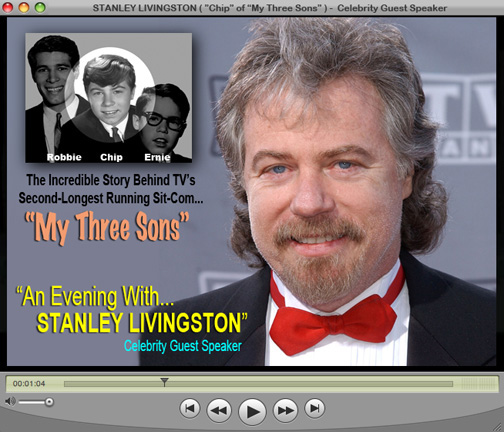Close the window with the red button
Screen dimensions: 504x432
click(8, 7)
